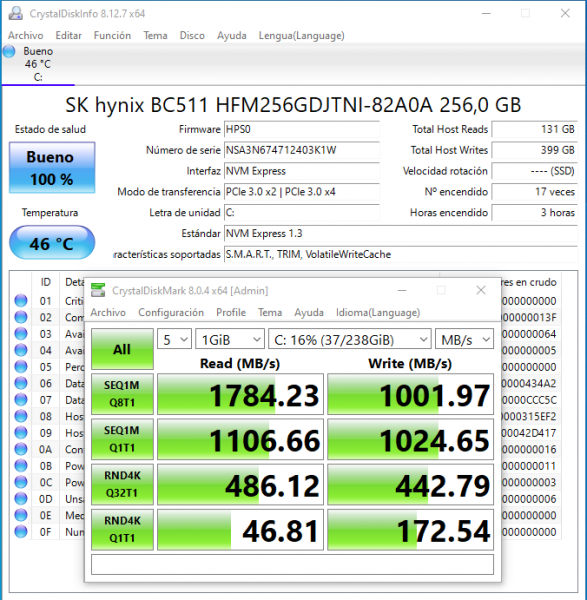Screen dimensions: 587x600
Task: Click the ID column header in attribute table
Action: [x=46, y=282]
